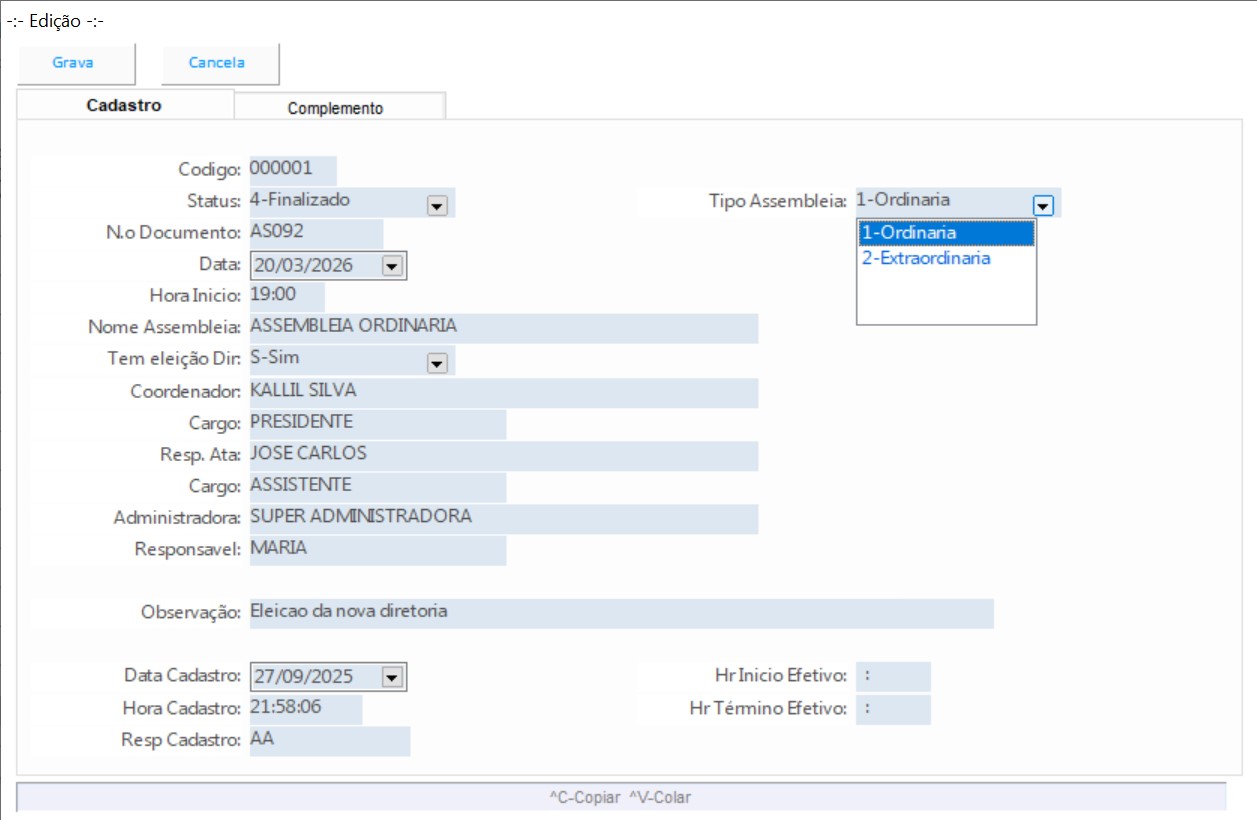Click the Hr Inicio Efetivo field

(893, 677)
